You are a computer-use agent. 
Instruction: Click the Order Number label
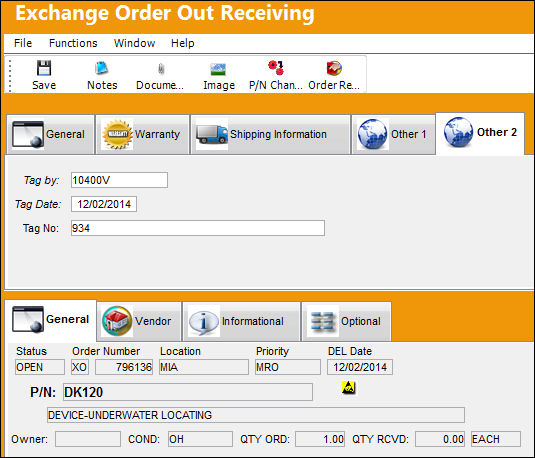coord(106,351)
